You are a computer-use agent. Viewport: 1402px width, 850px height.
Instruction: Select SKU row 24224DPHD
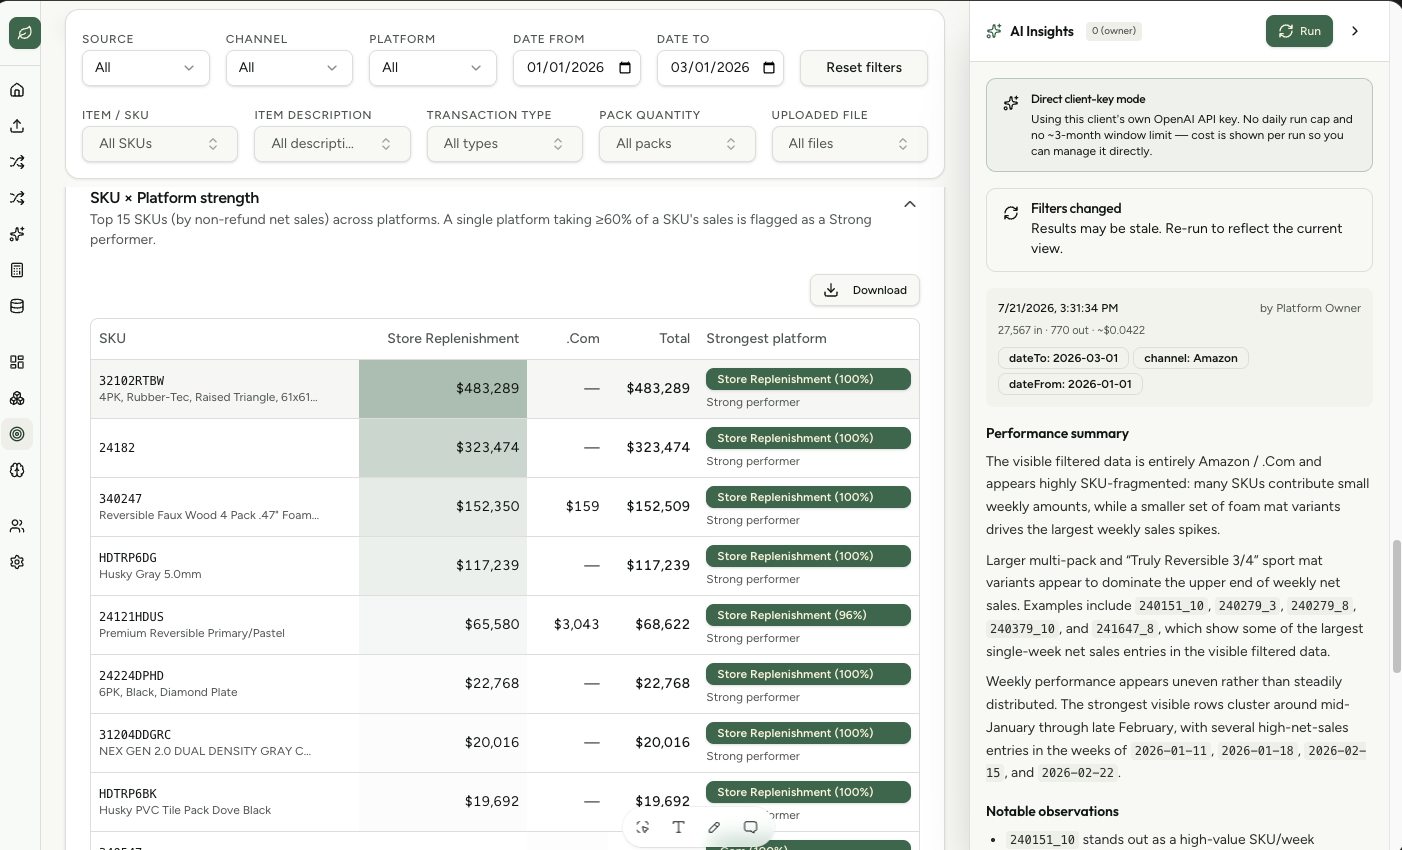[505, 684]
